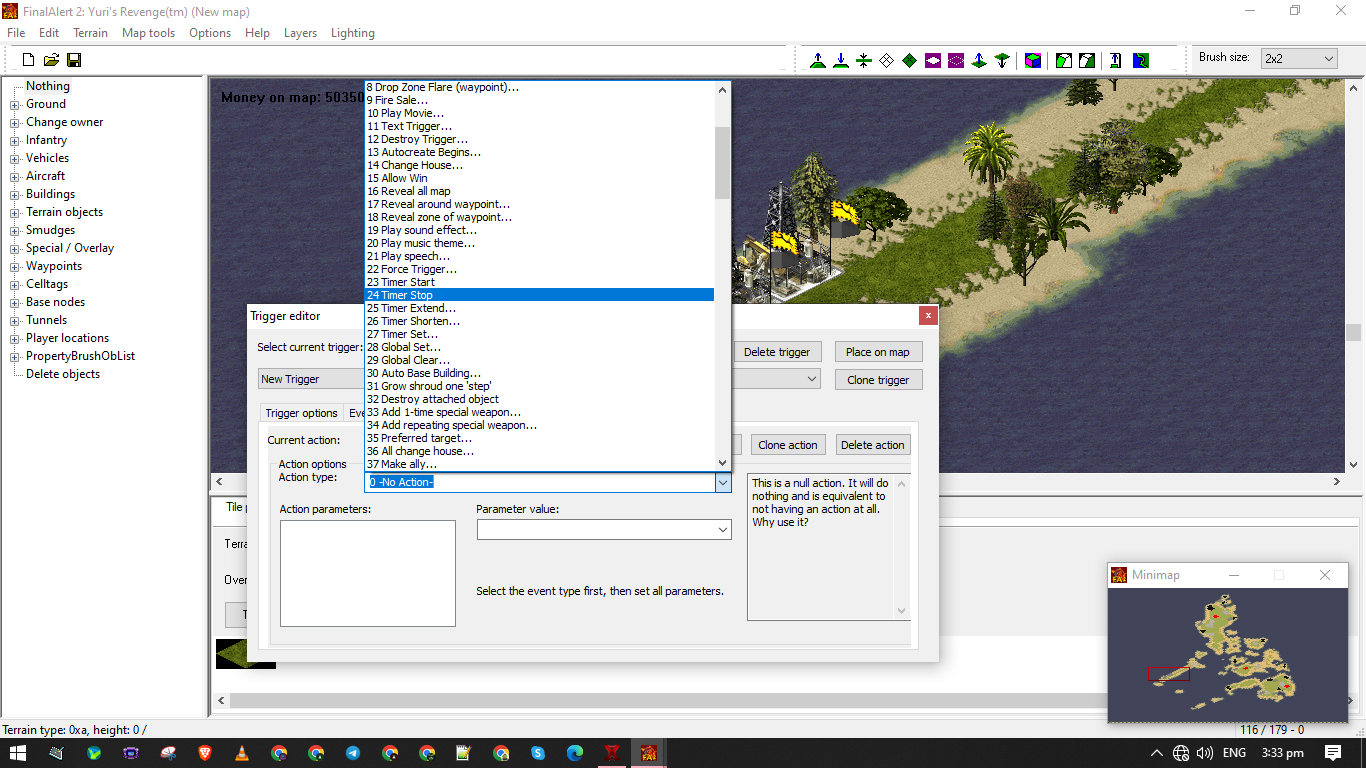Open the Layers menu

pos(300,33)
